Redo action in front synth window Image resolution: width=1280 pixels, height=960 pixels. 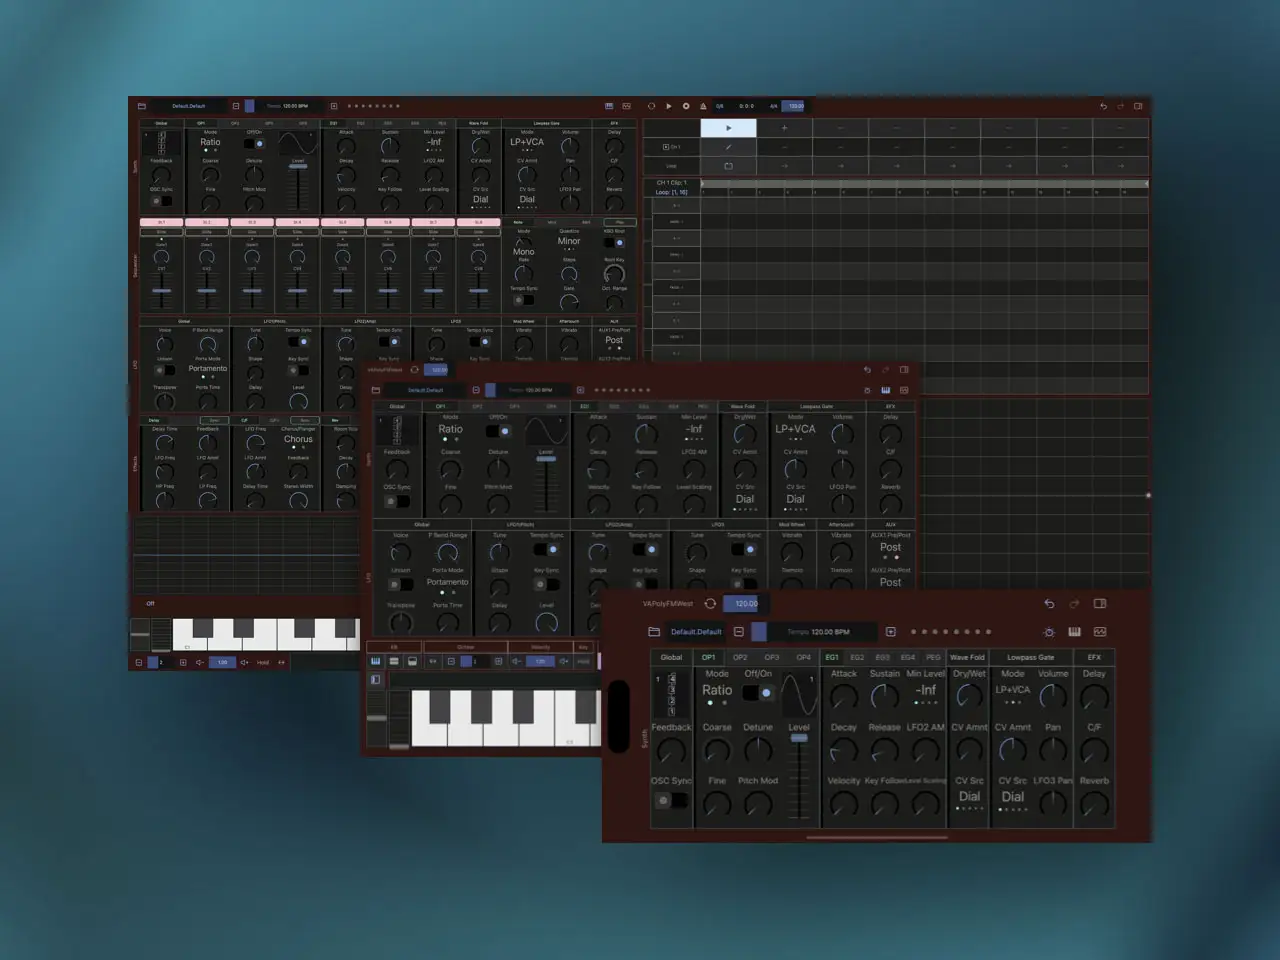click(x=1074, y=604)
